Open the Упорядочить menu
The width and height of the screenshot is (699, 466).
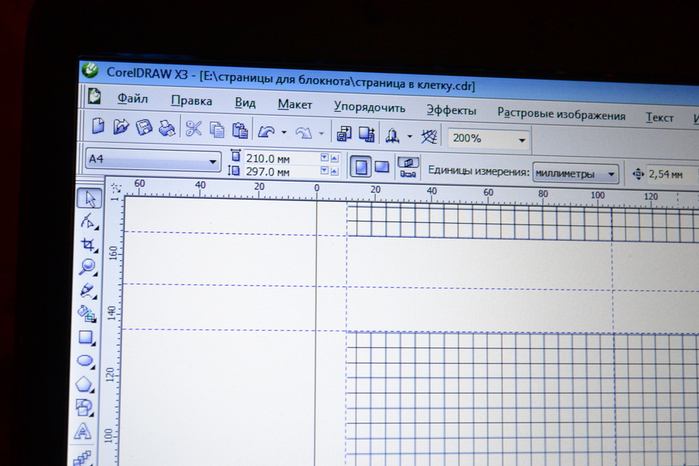click(x=369, y=107)
